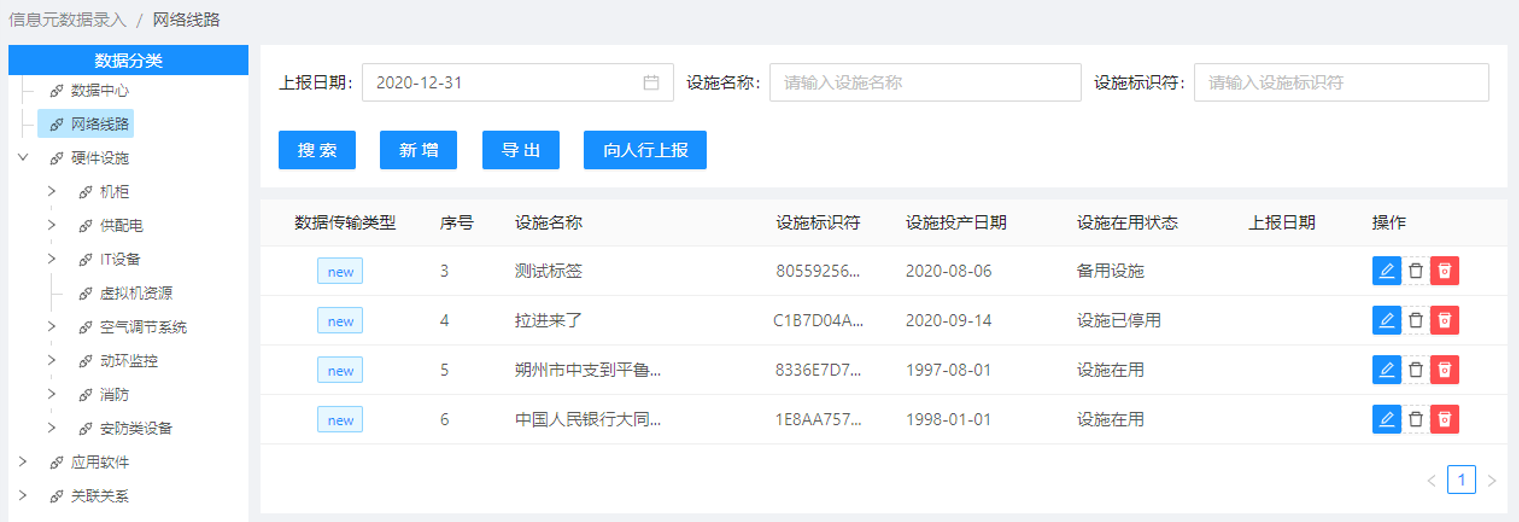Image resolution: width=1519 pixels, height=522 pixels.
Task: Click blue edit icon for 测试标签 row
Action: pos(1386,271)
